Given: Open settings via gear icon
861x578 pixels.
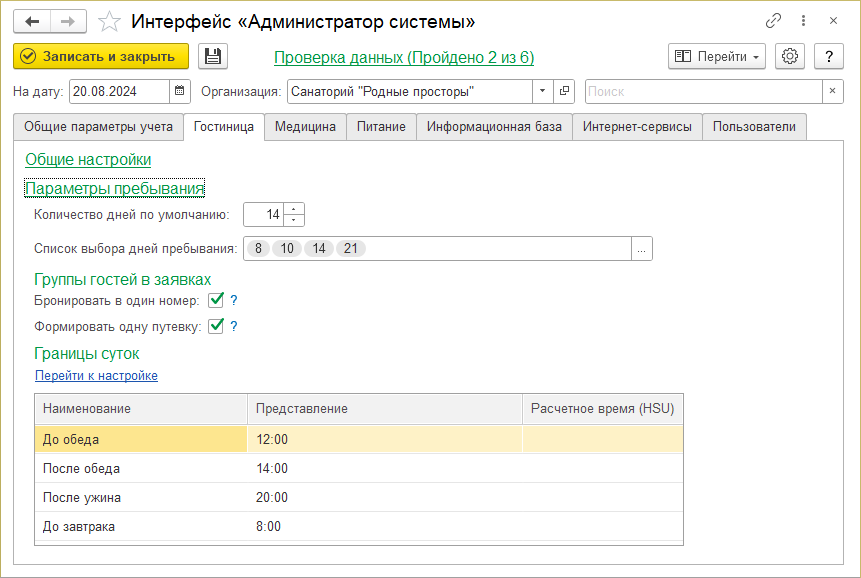Looking at the screenshot, I should [x=790, y=57].
